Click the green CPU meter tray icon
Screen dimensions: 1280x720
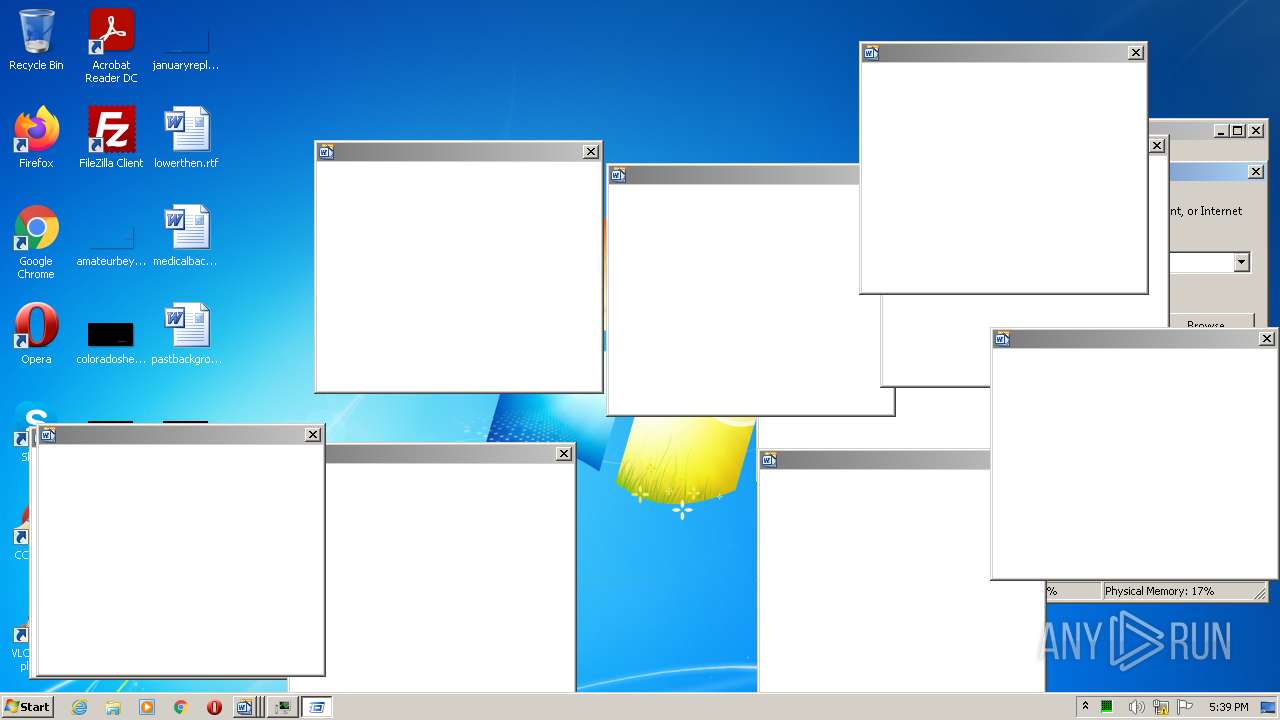pos(1107,707)
